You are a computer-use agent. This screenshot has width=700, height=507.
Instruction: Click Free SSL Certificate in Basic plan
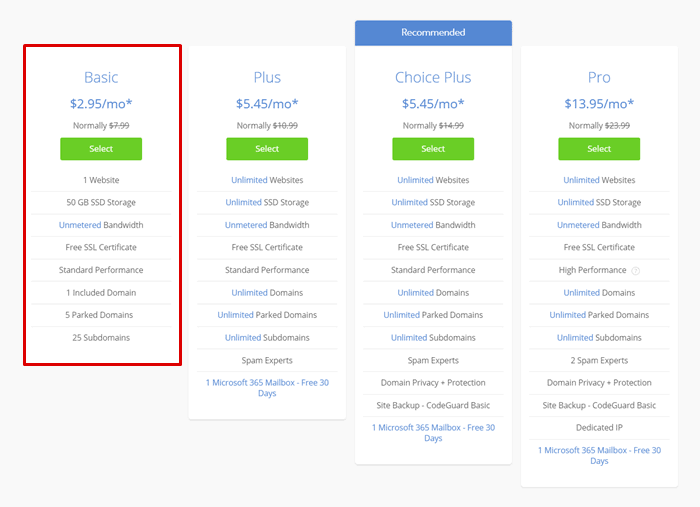click(x=101, y=247)
